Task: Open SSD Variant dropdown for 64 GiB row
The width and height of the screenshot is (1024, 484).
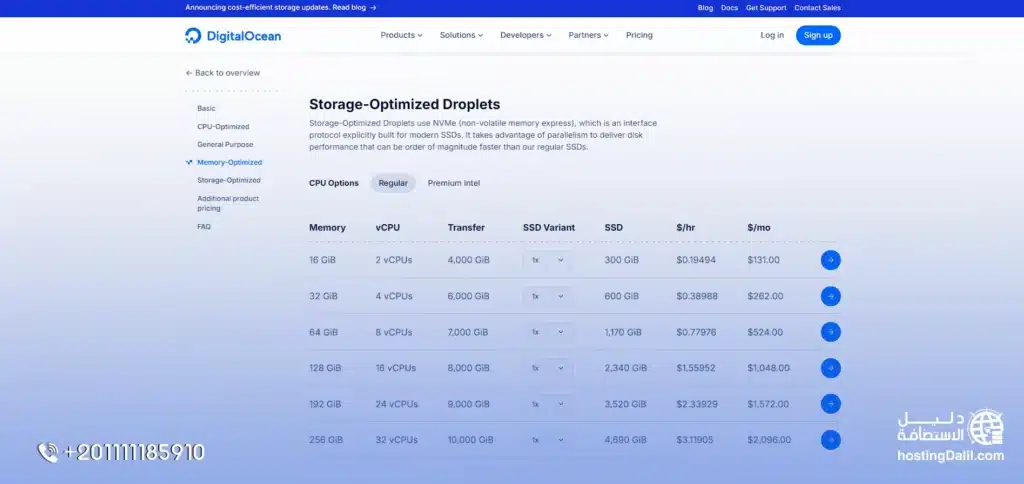Action: 547,332
